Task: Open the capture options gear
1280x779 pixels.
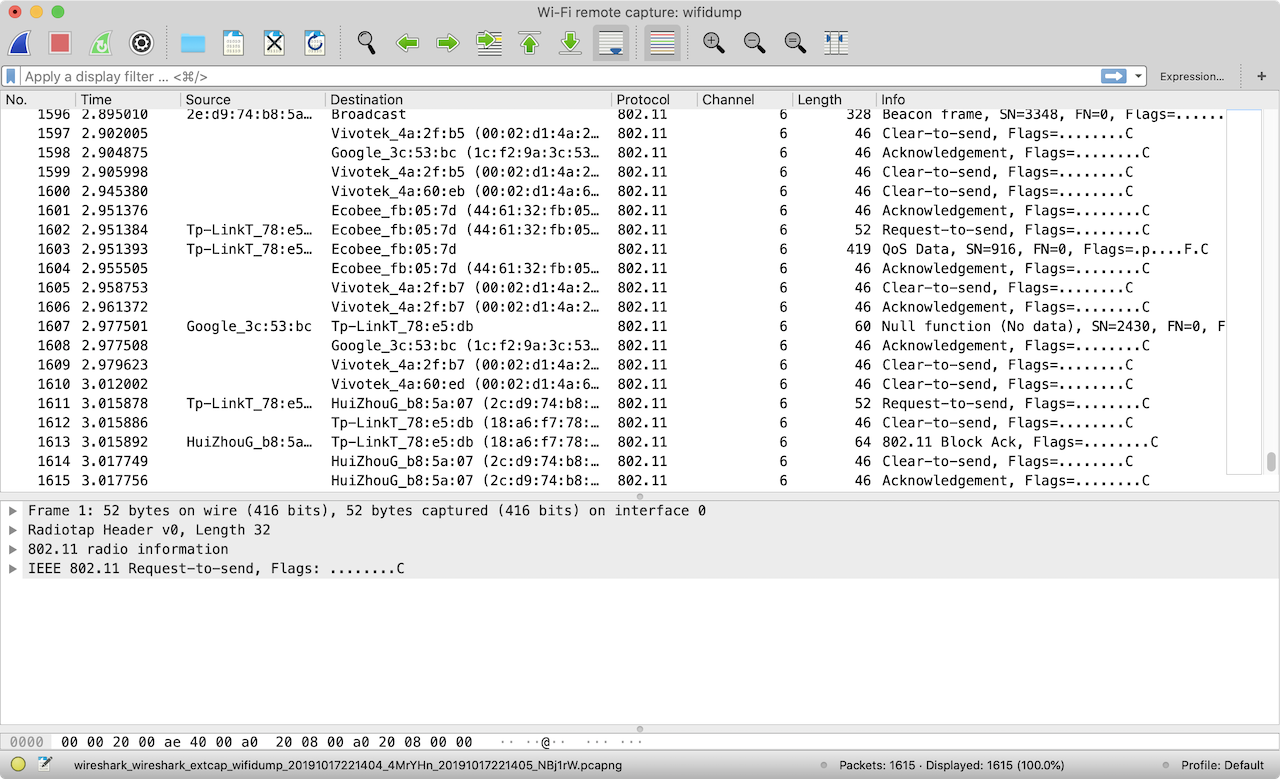Action: 141,43
